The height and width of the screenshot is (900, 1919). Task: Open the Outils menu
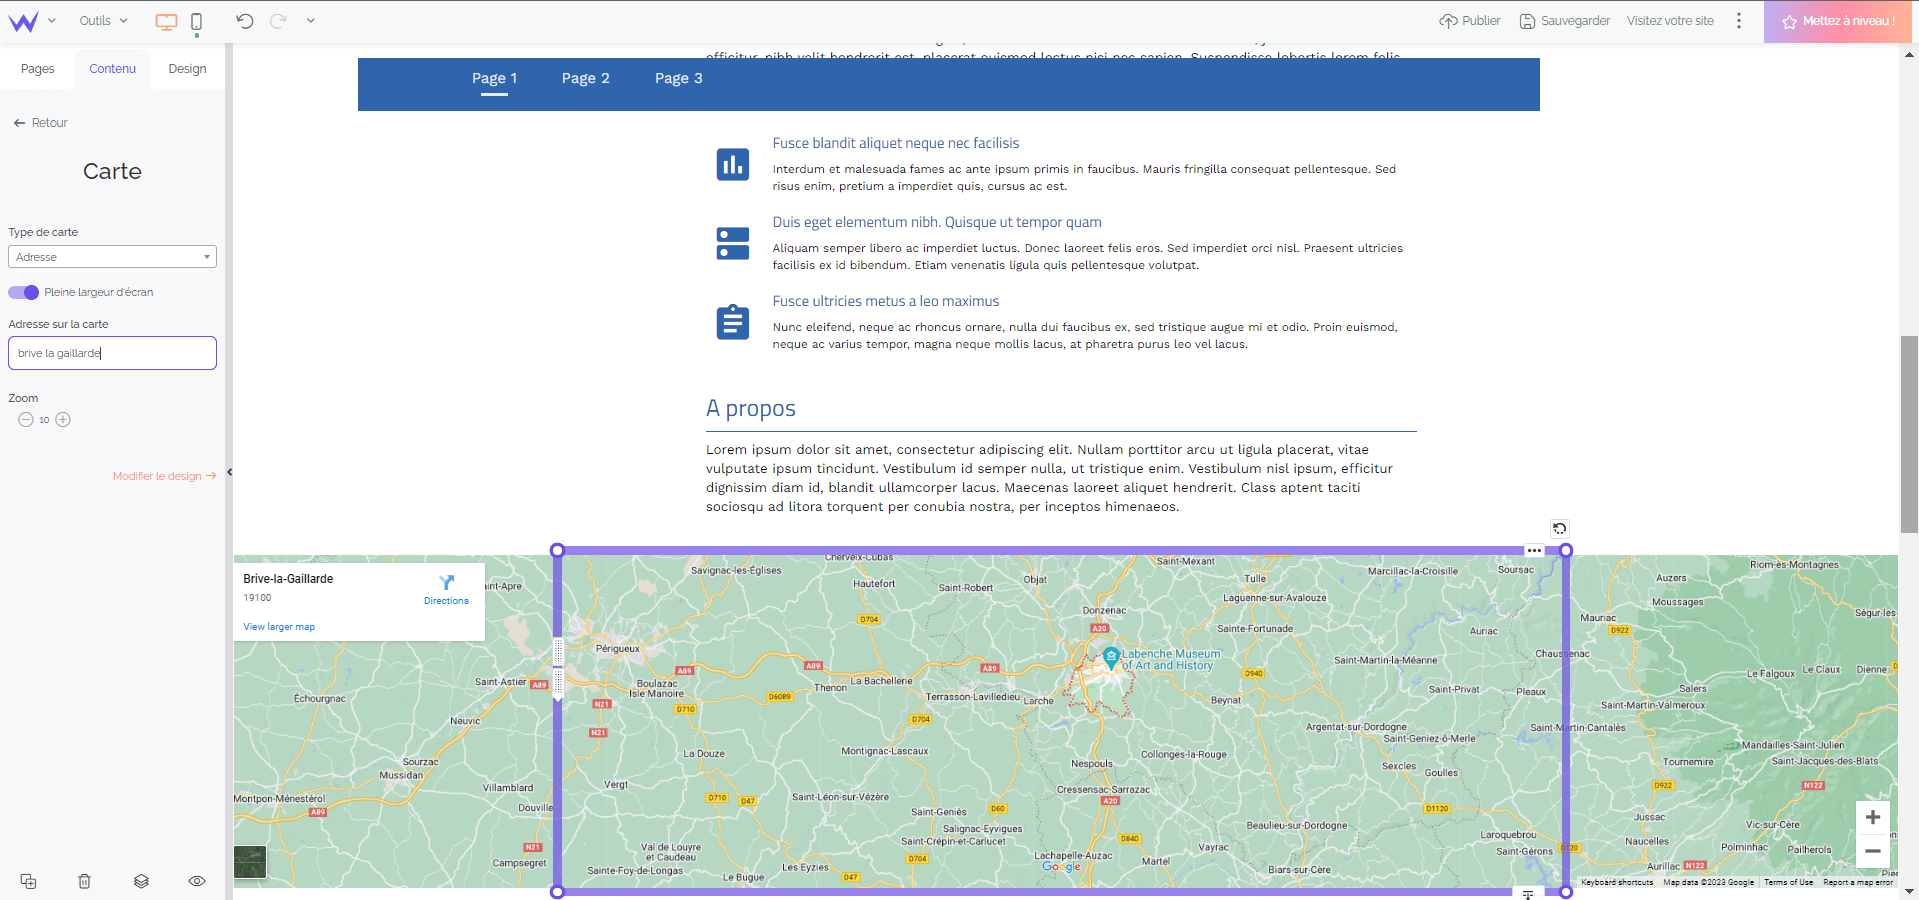point(103,20)
